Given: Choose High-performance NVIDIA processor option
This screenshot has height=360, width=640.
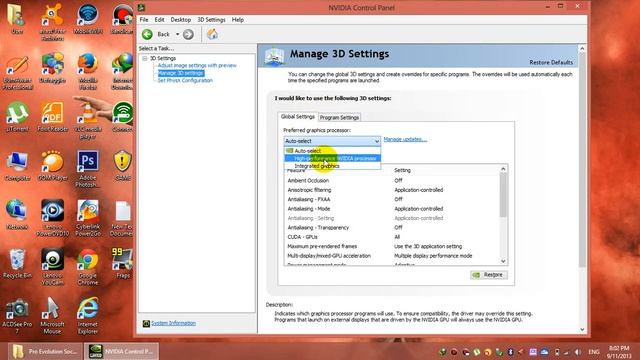Looking at the screenshot, I should pos(332,158).
